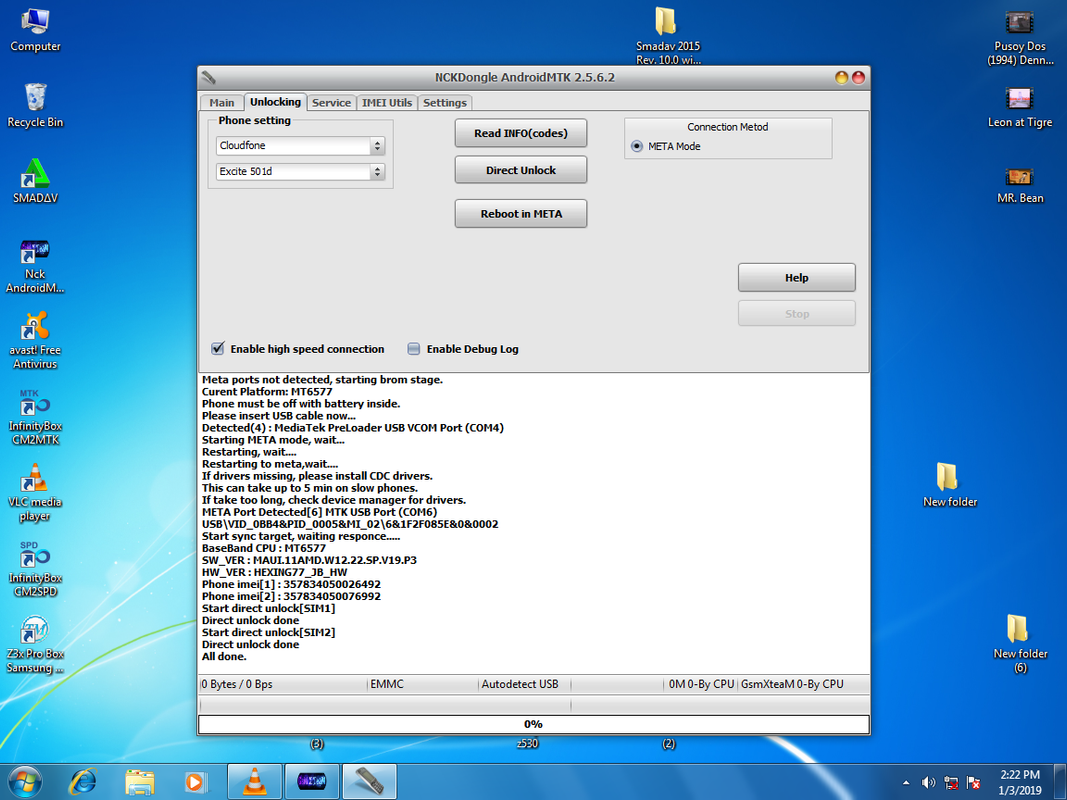Open the New folder desktop icon
1067x800 pixels.
[950, 484]
